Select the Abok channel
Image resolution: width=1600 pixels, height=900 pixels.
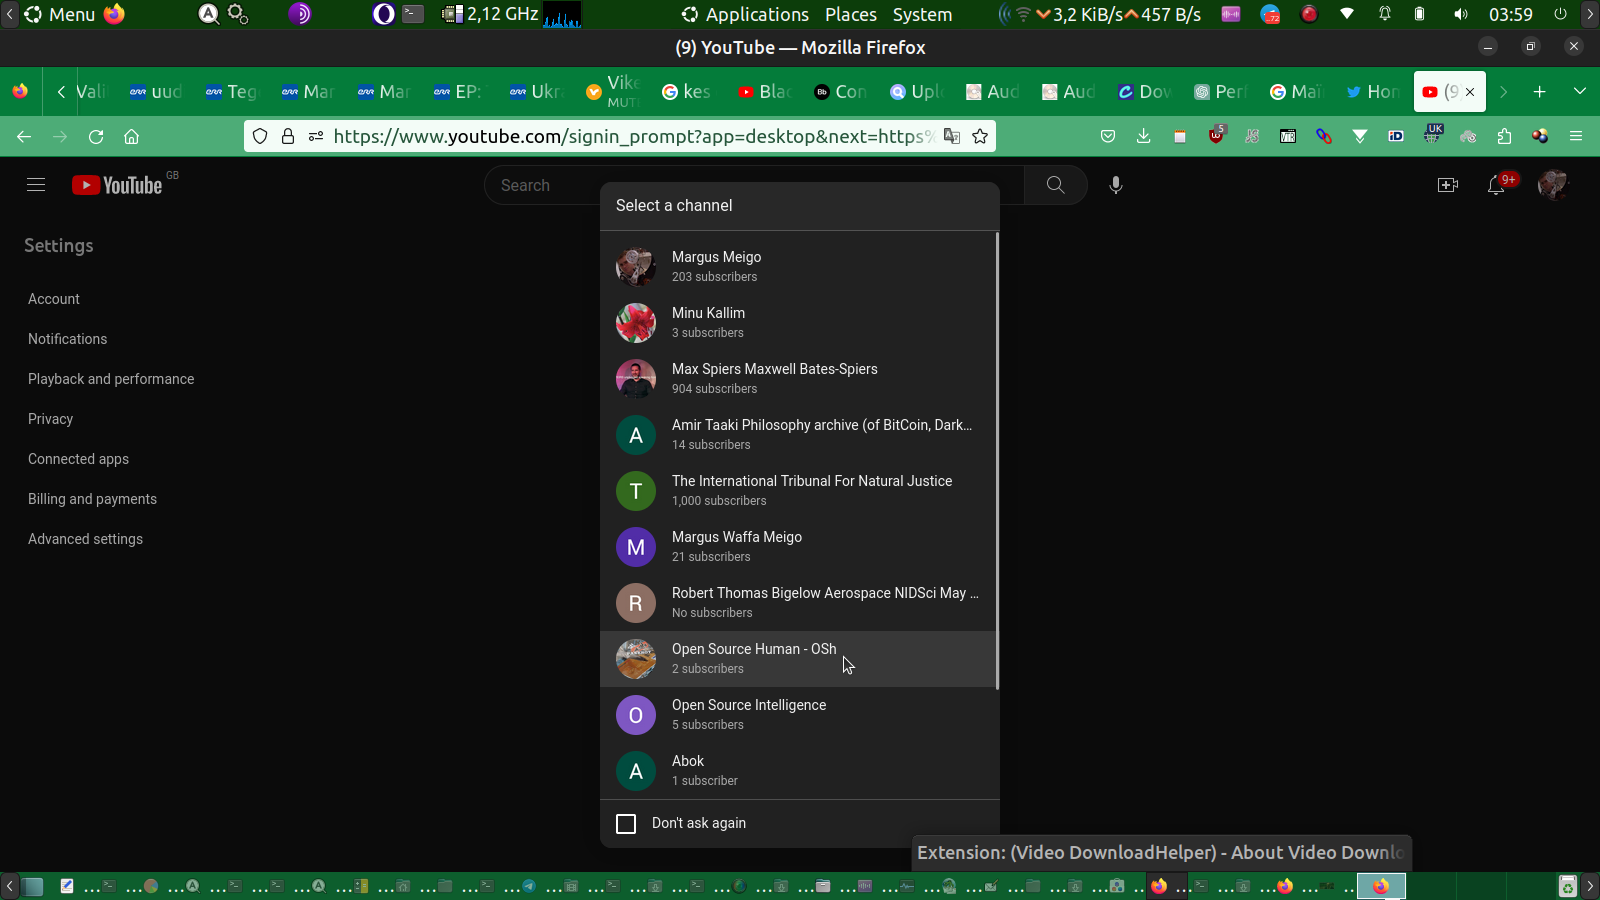click(798, 771)
